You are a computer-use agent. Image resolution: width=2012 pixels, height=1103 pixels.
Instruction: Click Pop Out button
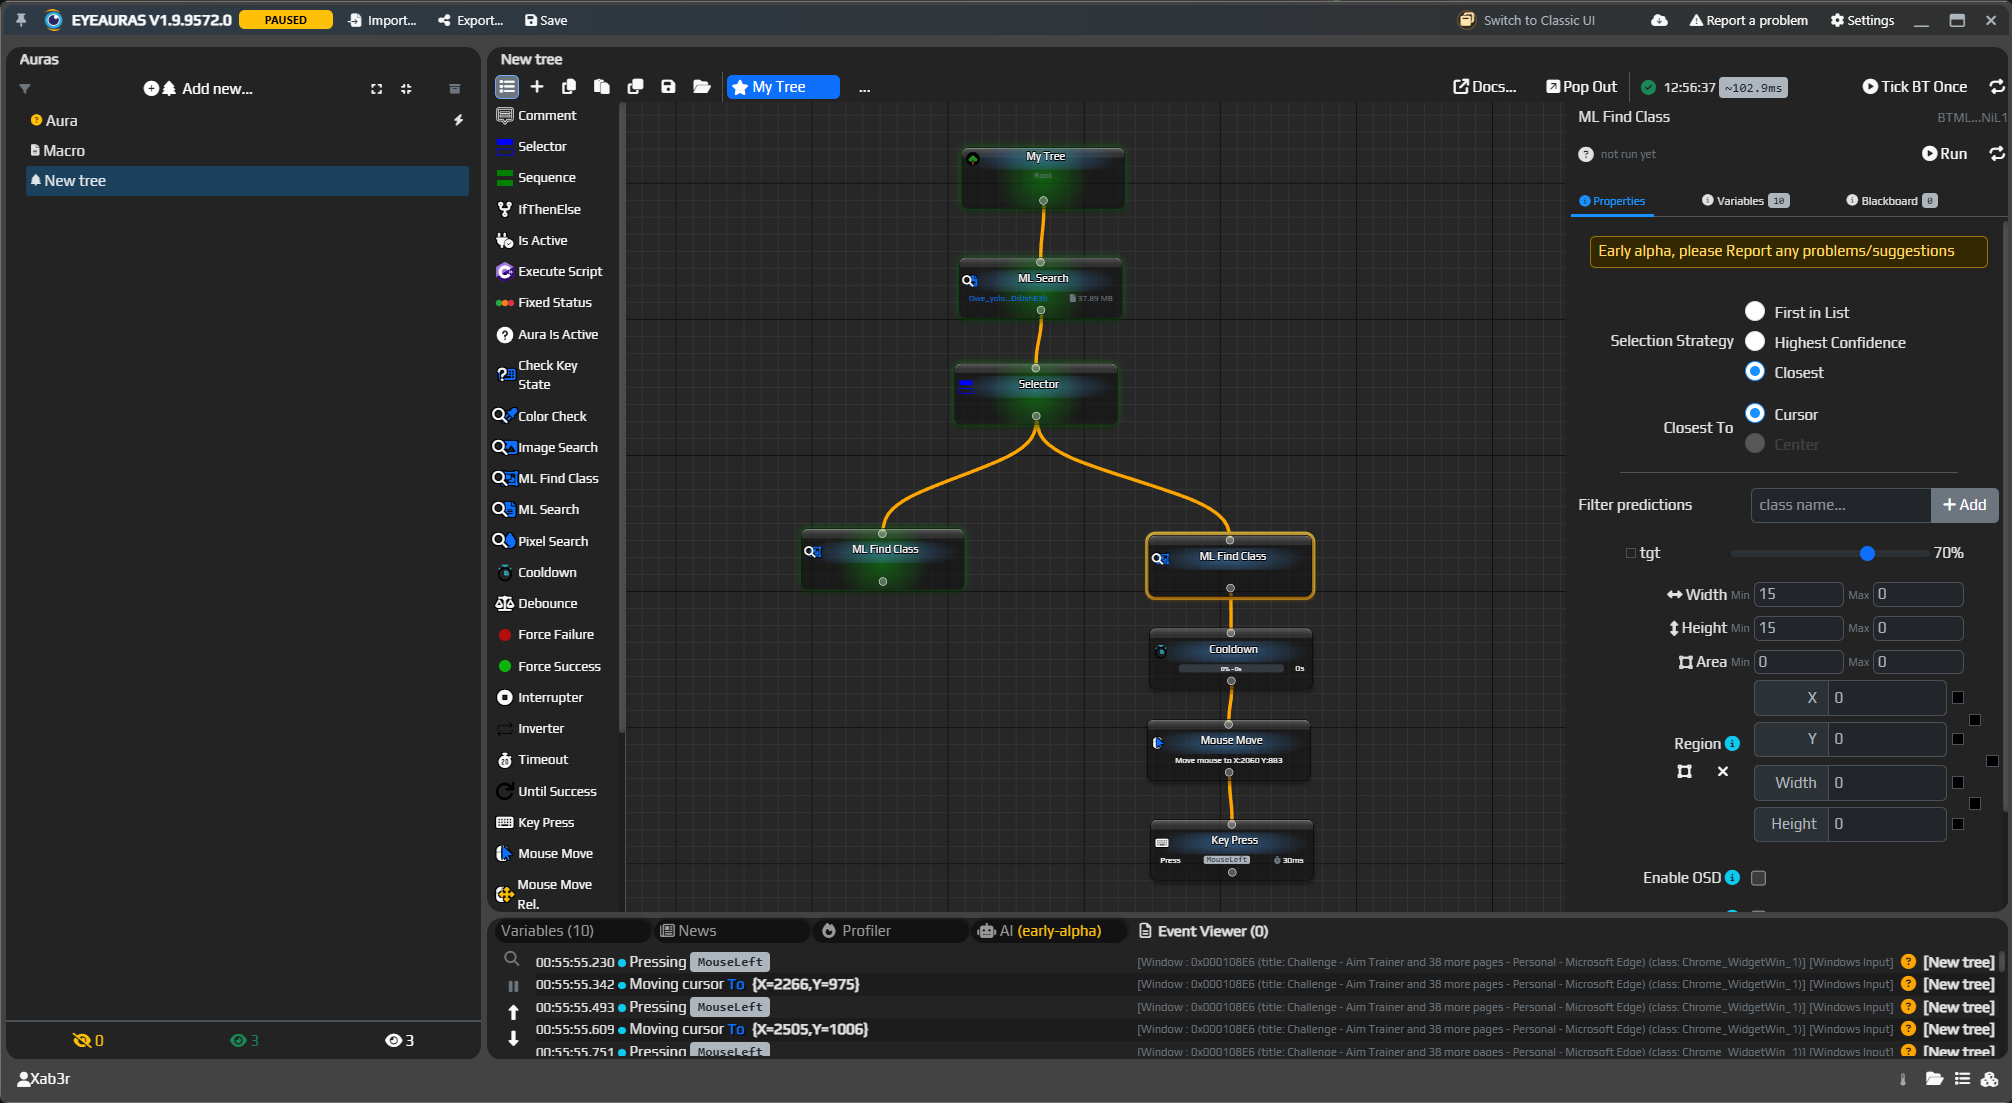pyautogui.click(x=1581, y=87)
